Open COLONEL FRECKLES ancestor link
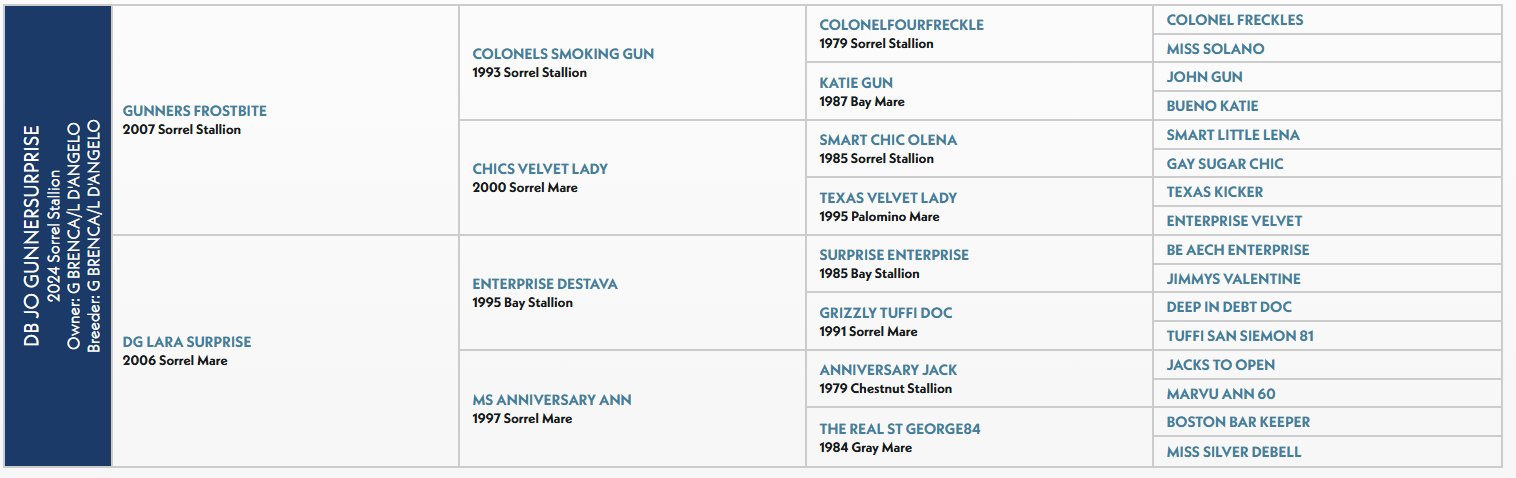The width and height of the screenshot is (1516, 478). (x=1234, y=20)
